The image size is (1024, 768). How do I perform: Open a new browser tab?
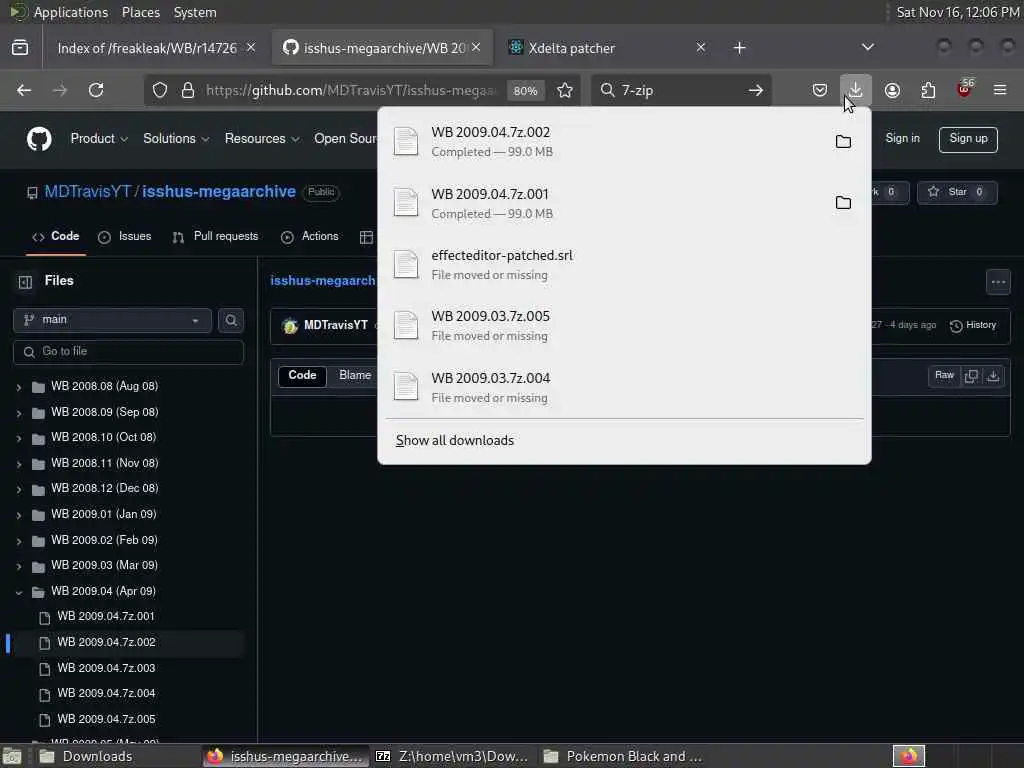coord(739,48)
